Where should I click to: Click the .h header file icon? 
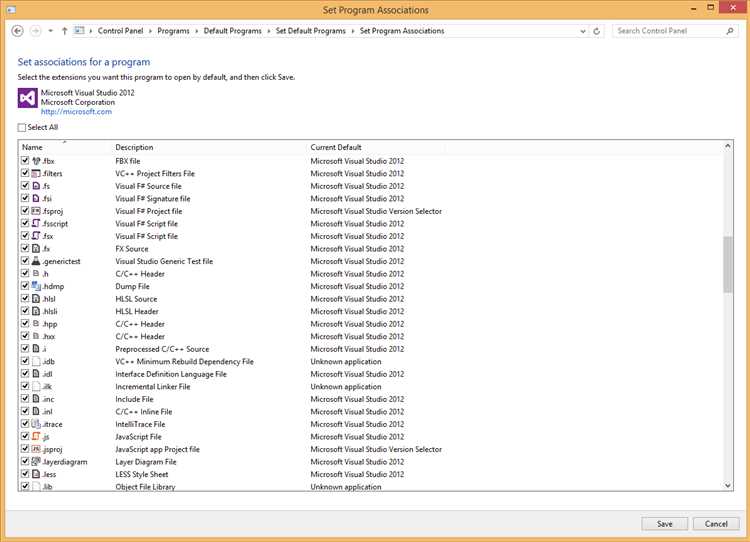pos(36,274)
